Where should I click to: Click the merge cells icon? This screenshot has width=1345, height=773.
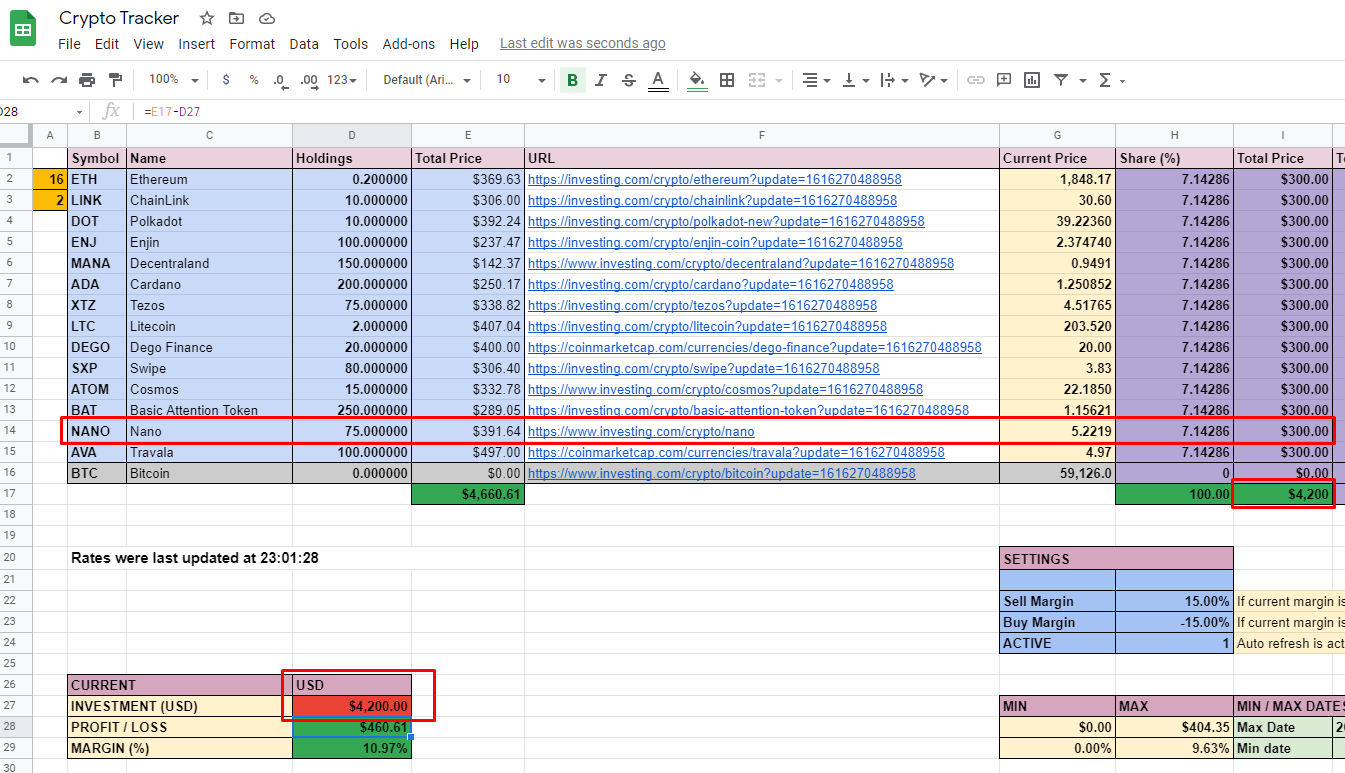[757, 80]
